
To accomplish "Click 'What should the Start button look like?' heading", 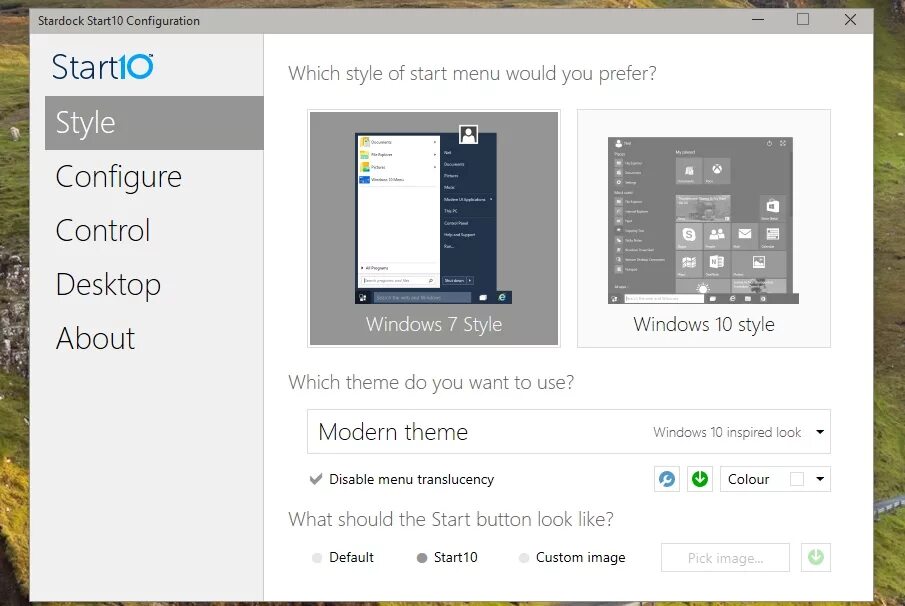I will 451,519.
